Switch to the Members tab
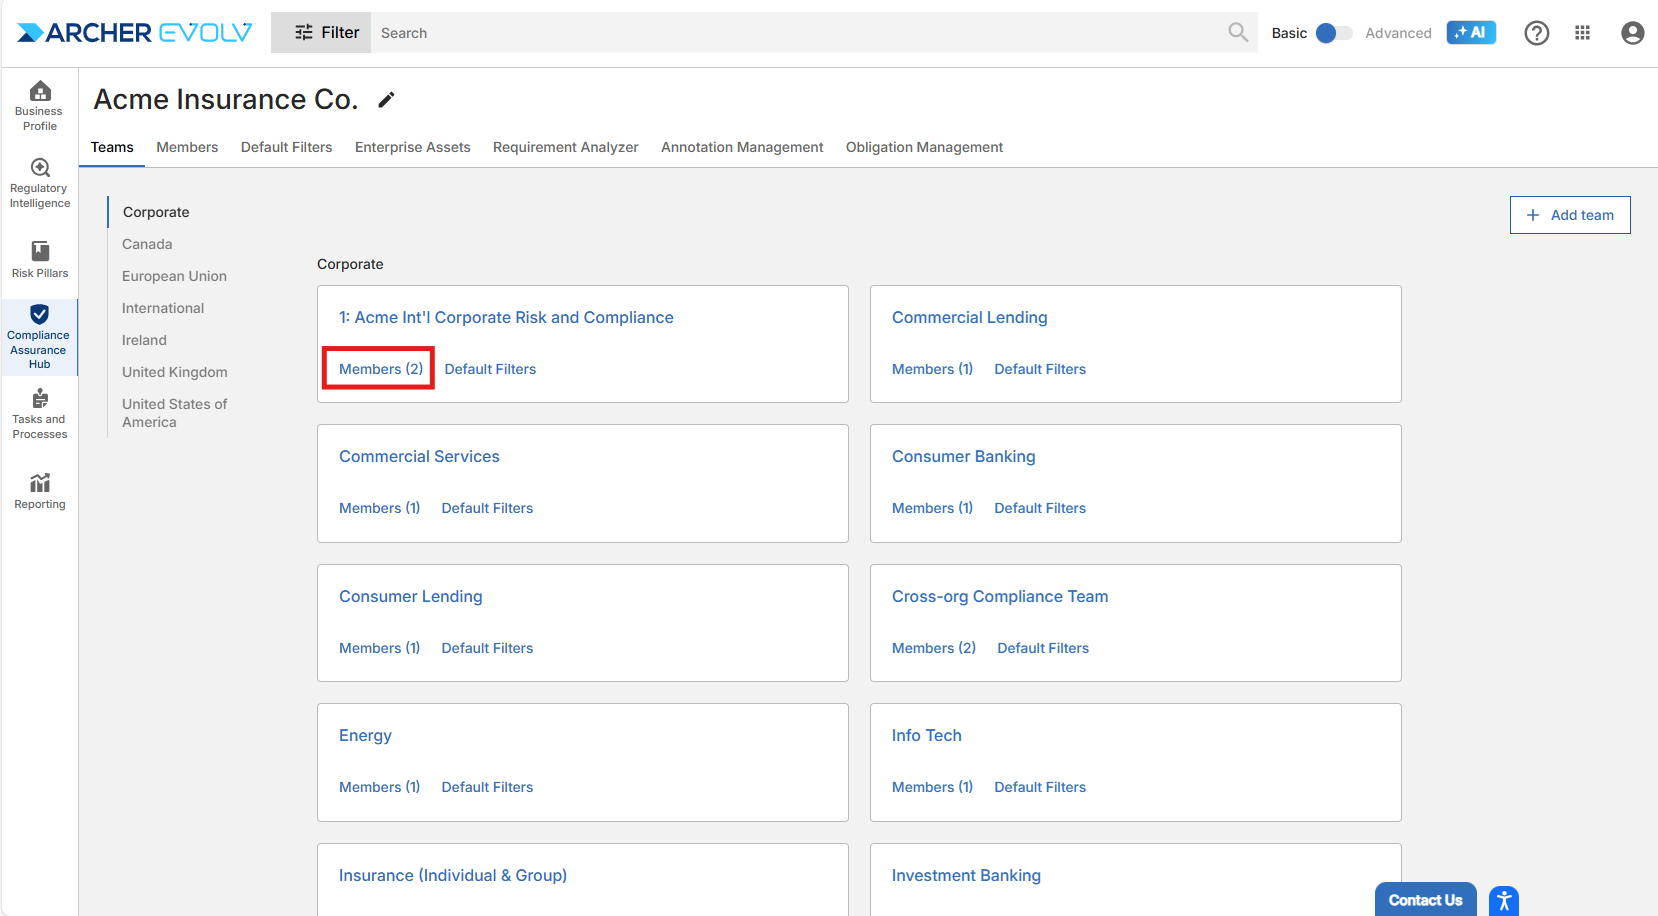Screen dimensions: 1658x916 187,147
